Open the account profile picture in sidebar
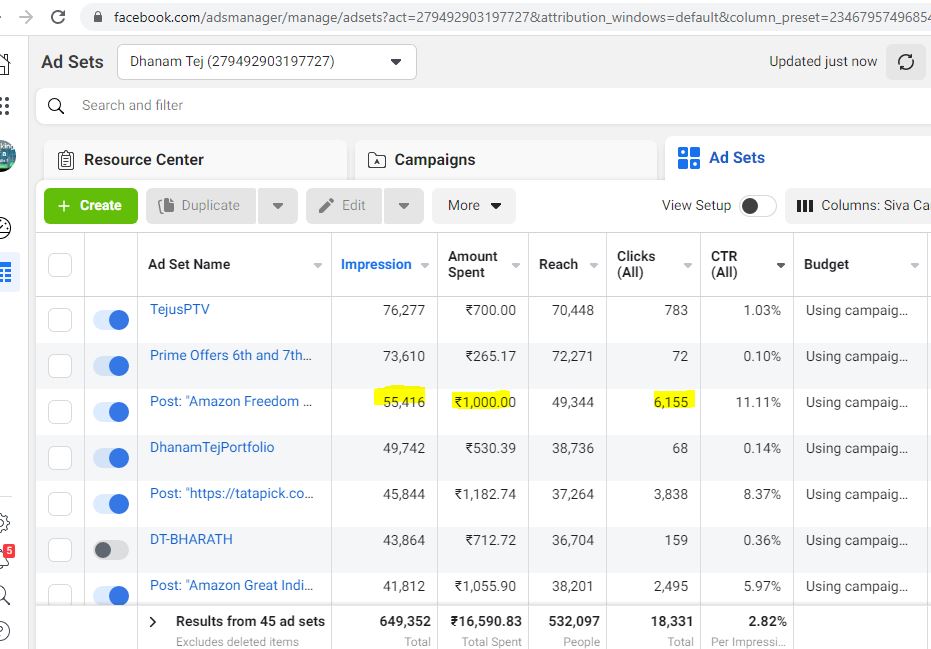 tap(7, 156)
